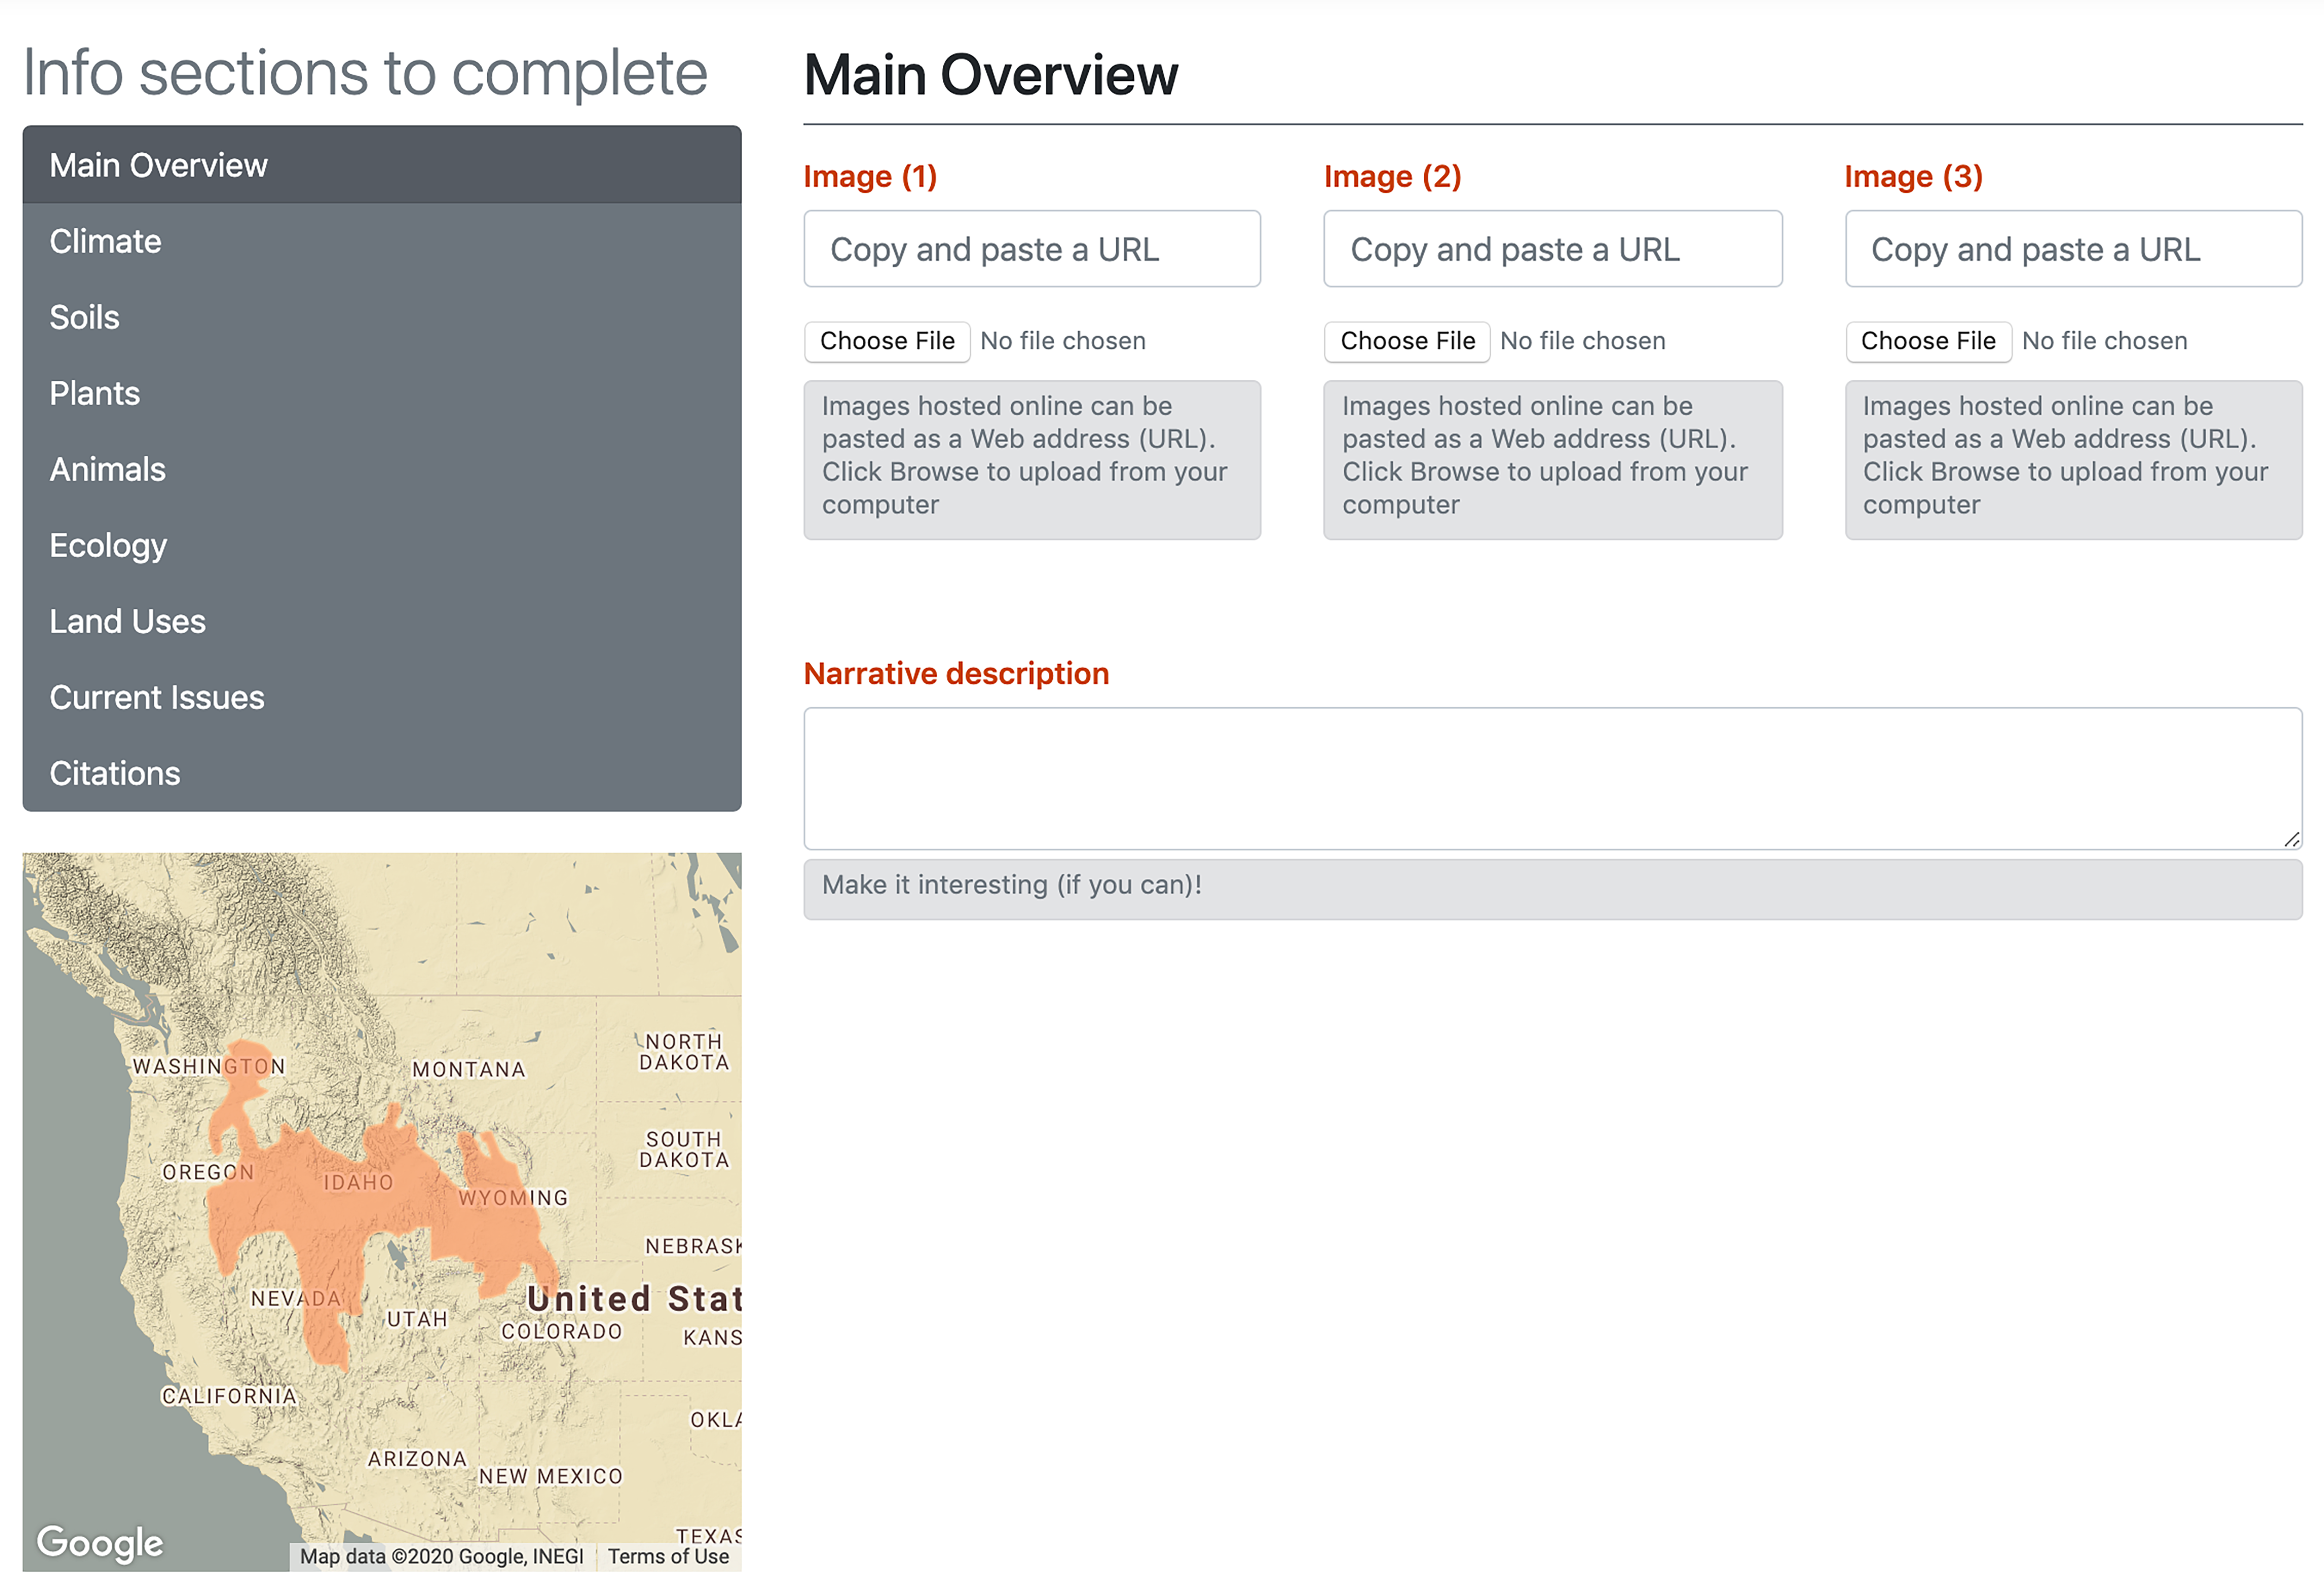Go to the Plants section
Image resolution: width=2324 pixels, height=1580 pixels.
tap(382, 393)
